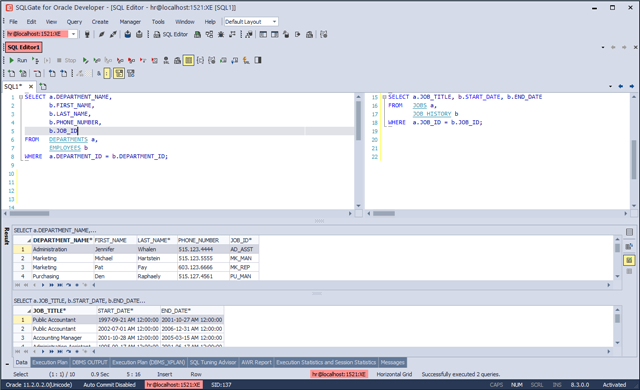This screenshot has height=390, width=640.
Task: Click the DEPARTMENTS table link in the query
Action: click(x=68, y=140)
